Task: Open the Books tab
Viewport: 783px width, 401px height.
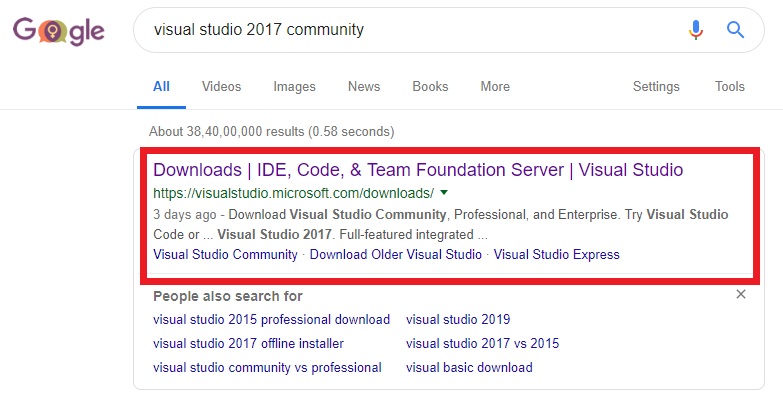Action: click(x=430, y=86)
